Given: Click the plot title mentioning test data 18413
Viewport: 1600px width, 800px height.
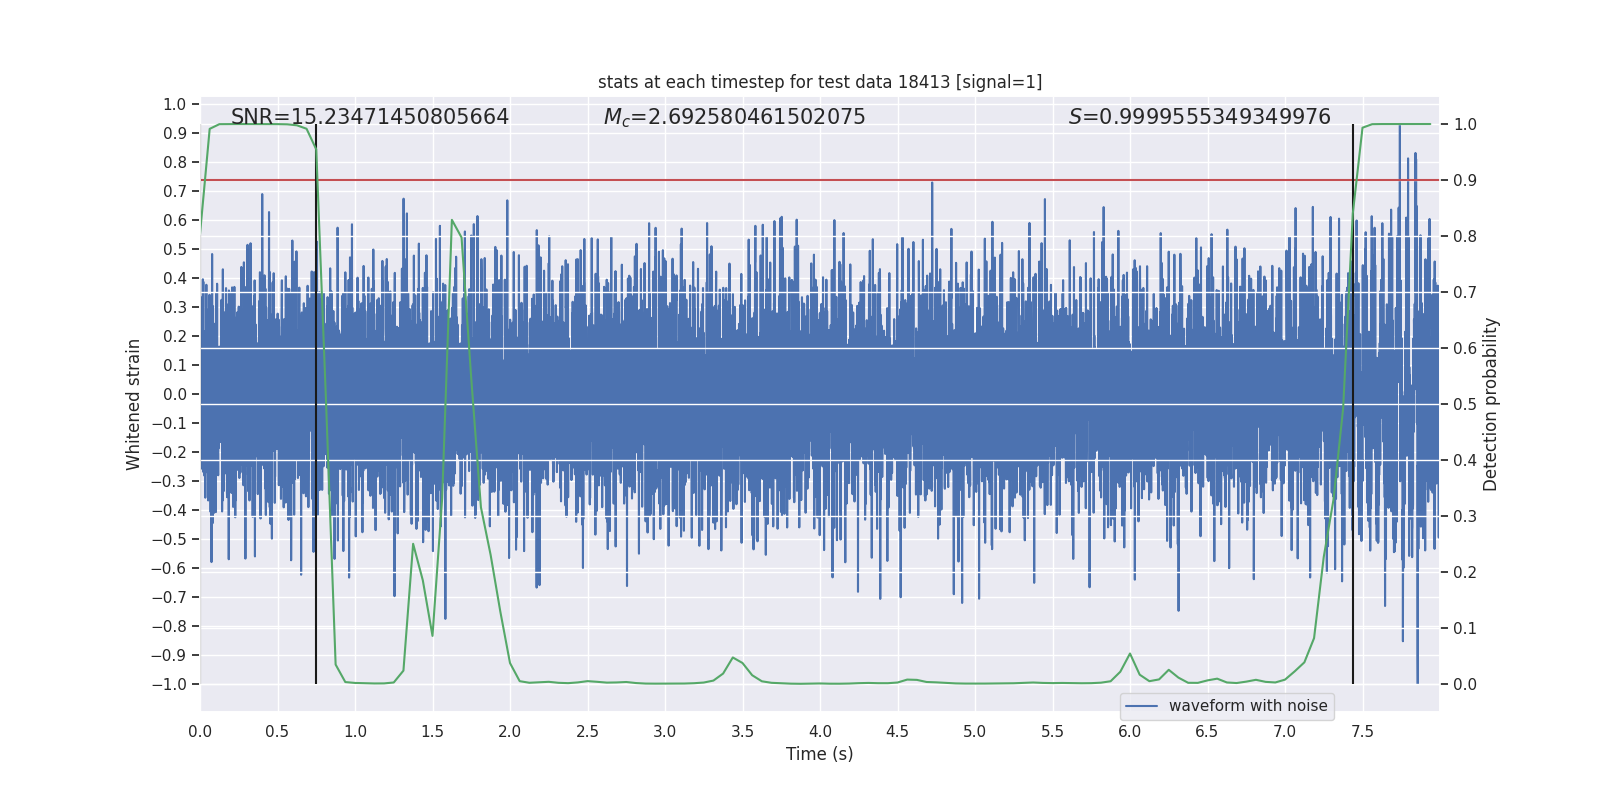Looking at the screenshot, I should [x=820, y=82].
